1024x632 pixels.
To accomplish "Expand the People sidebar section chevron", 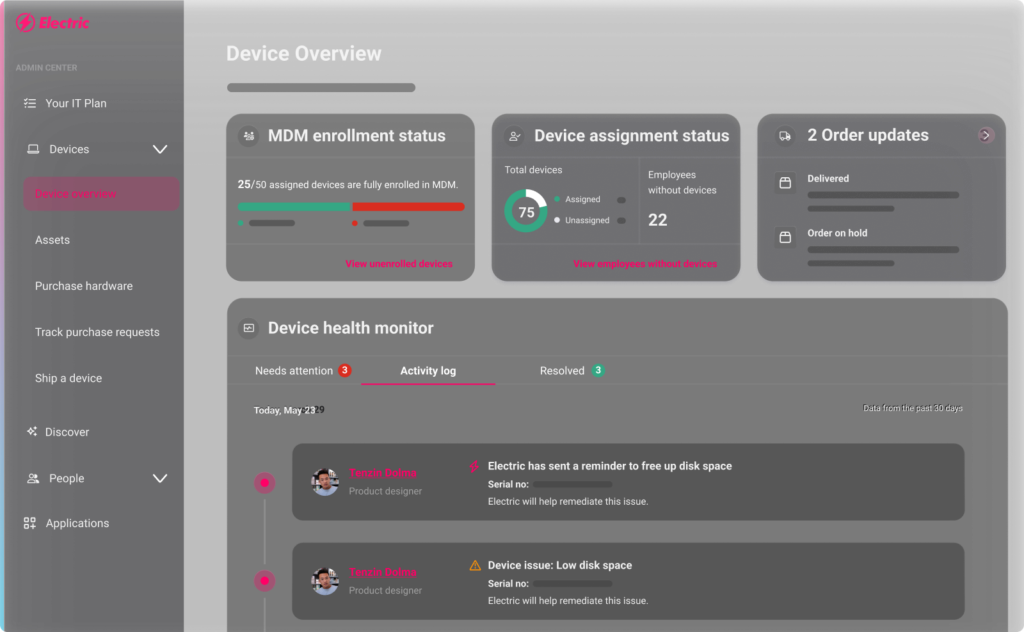I will click(x=159, y=478).
